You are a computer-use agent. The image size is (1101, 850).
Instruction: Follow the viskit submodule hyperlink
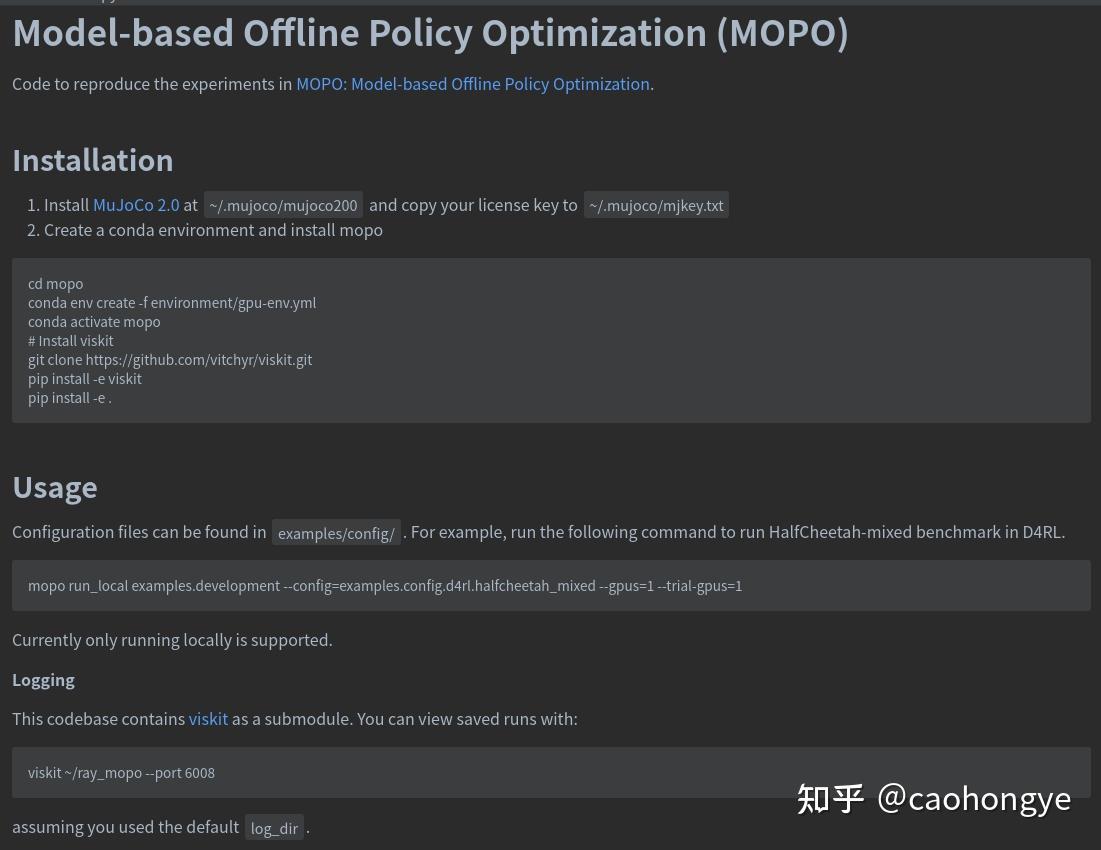208,718
